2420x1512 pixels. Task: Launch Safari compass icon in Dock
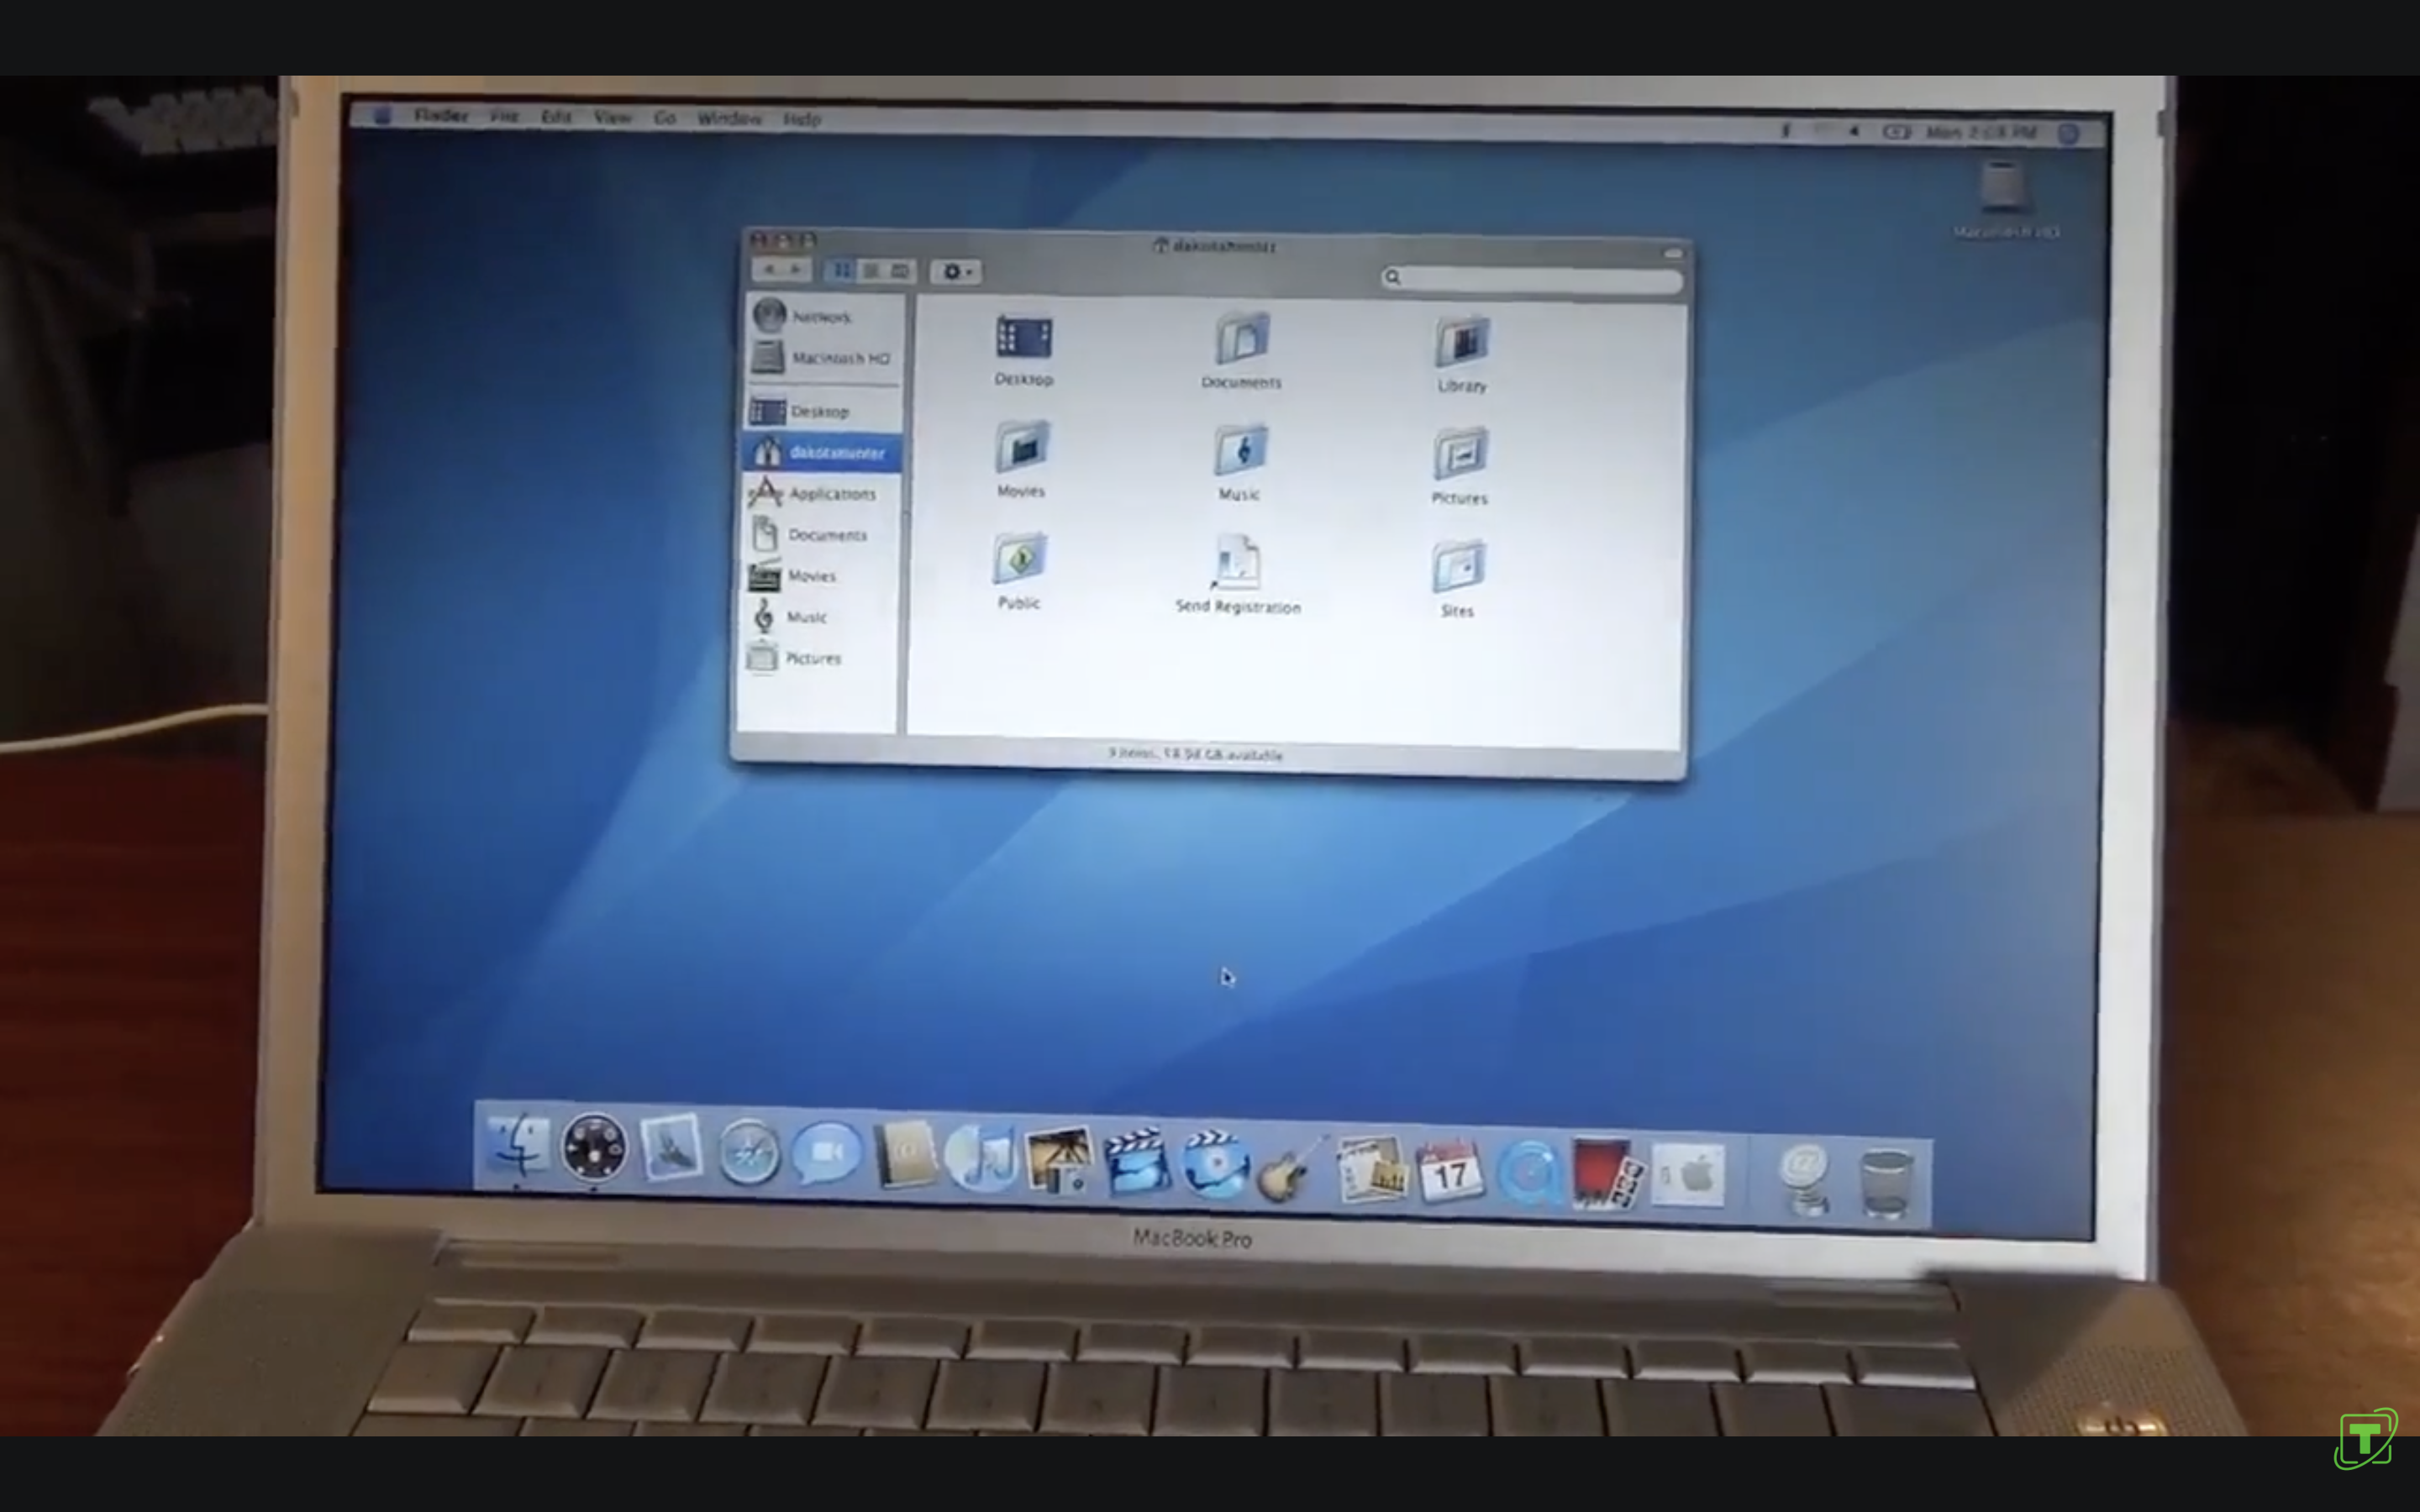pos(749,1152)
